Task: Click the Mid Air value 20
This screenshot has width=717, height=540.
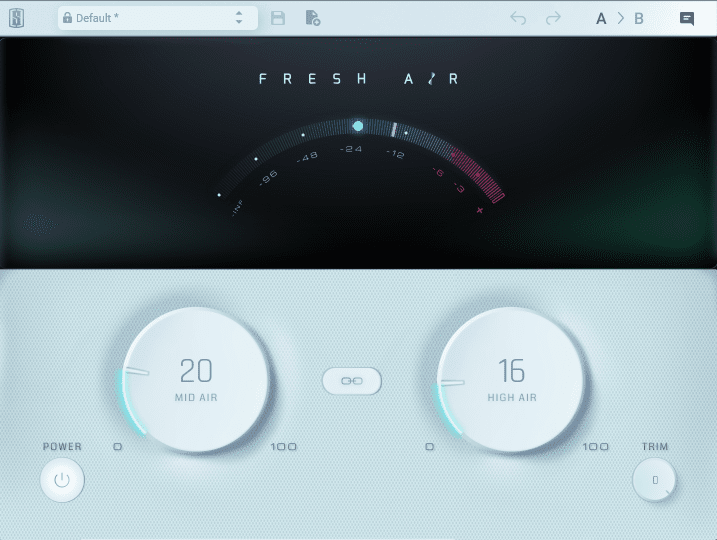Action: [196, 370]
